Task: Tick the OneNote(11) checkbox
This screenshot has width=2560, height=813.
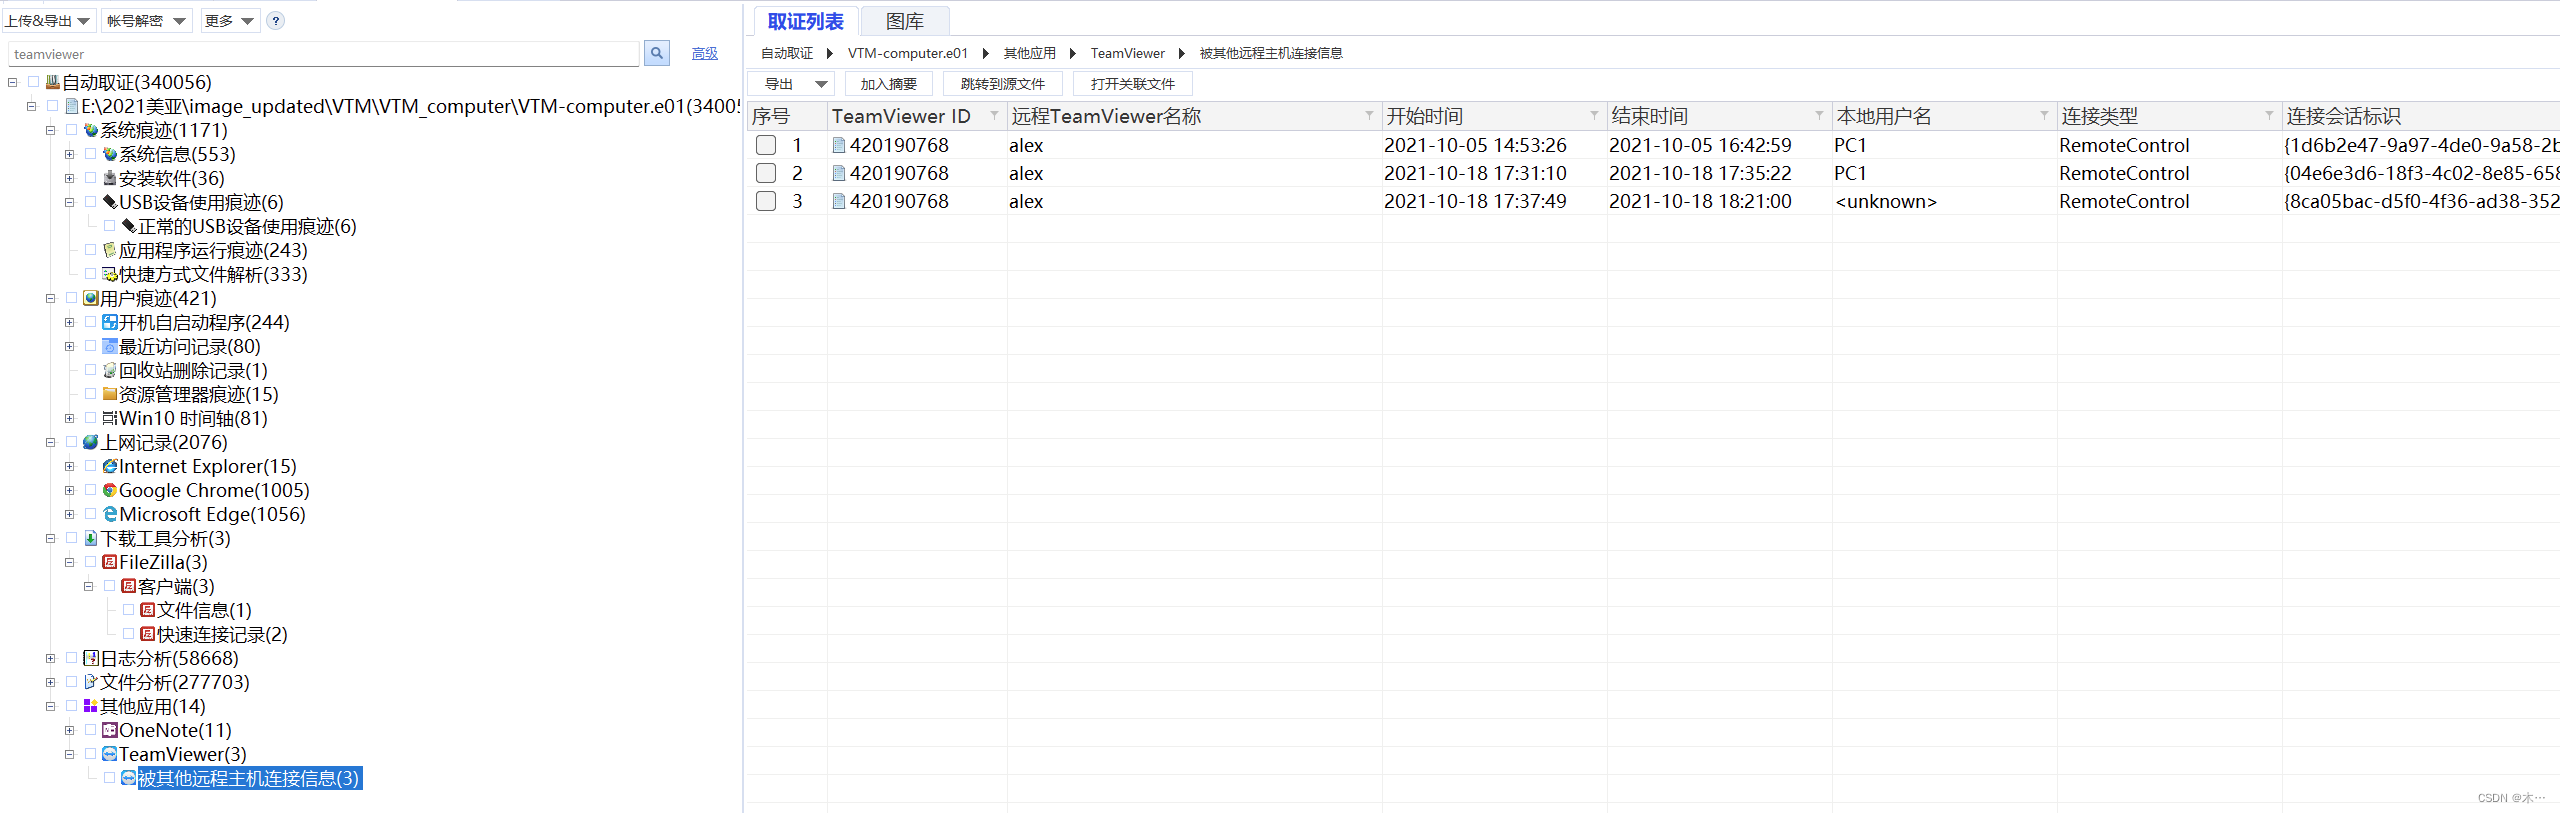Action: (90, 730)
